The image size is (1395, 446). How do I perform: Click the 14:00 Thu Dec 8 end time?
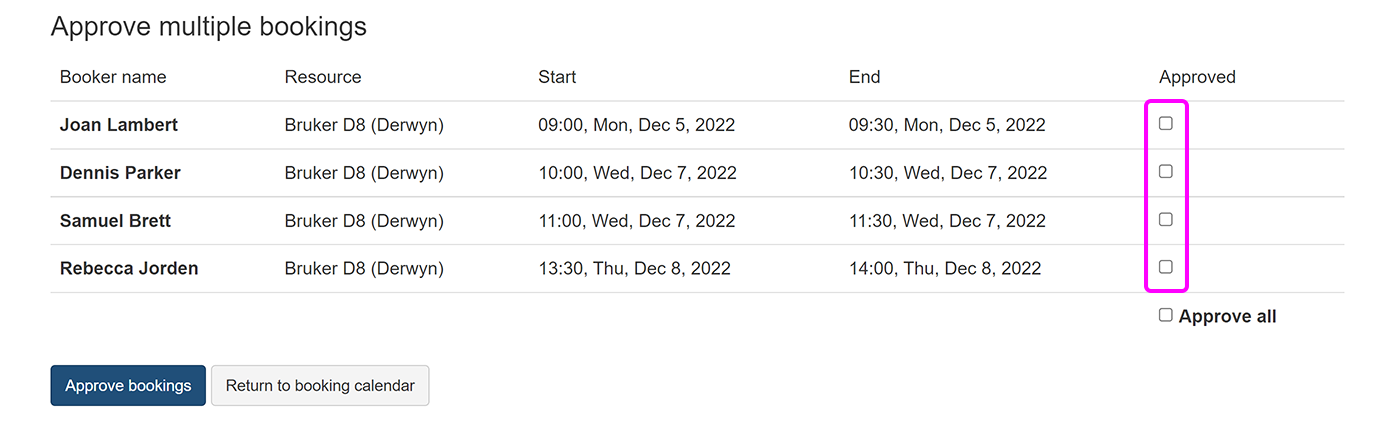(x=945, y=268)
